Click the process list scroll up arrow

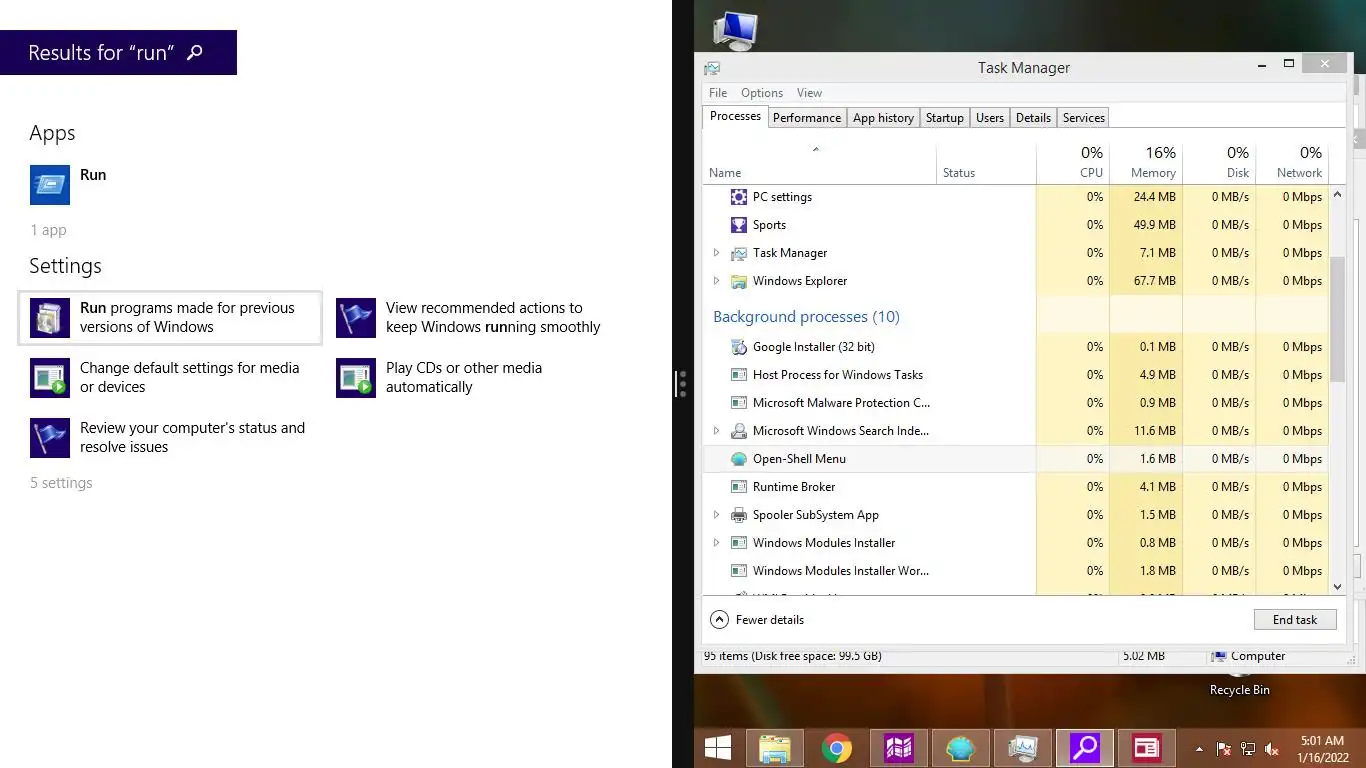point(1338,193)
